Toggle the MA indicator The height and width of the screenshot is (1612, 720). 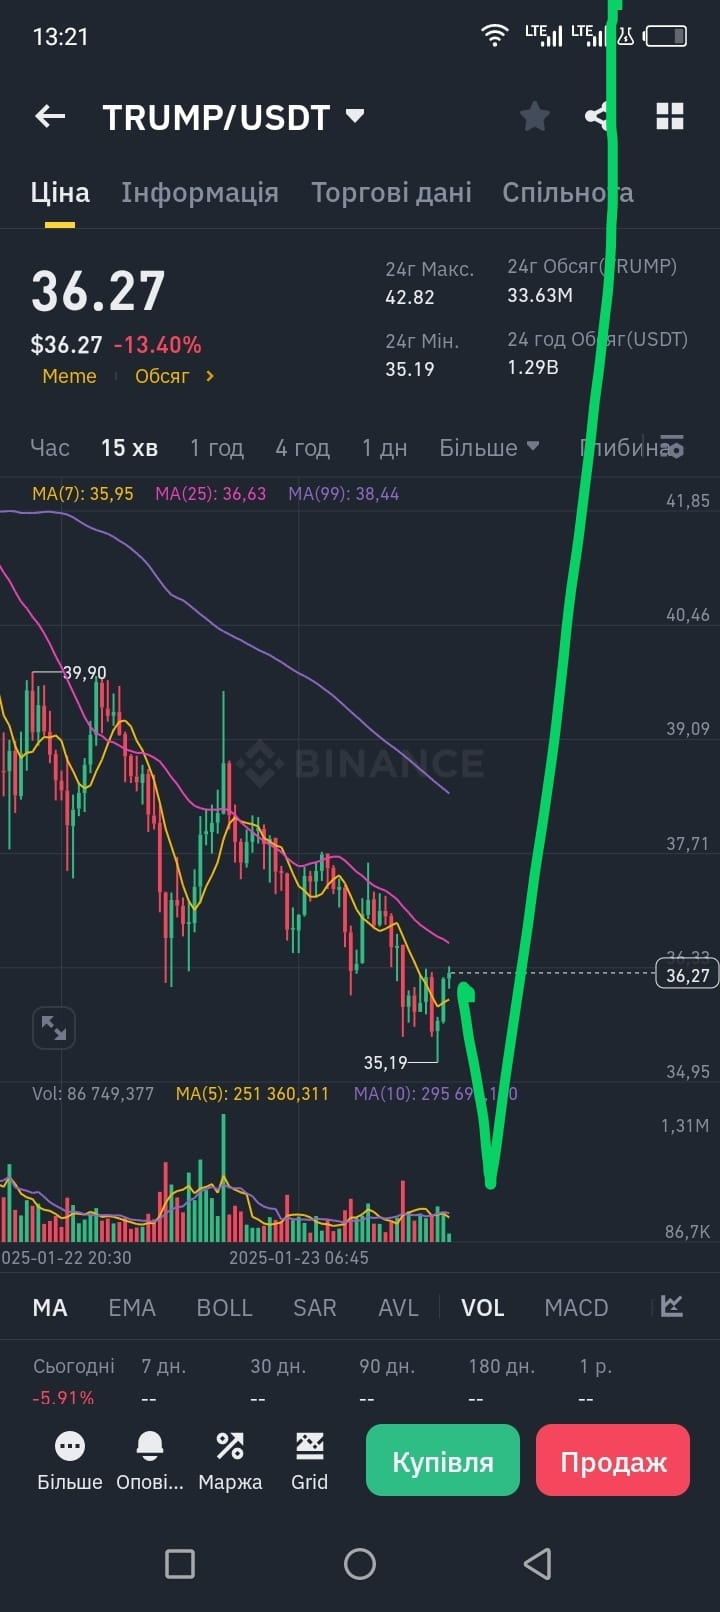coord(50,1307)
